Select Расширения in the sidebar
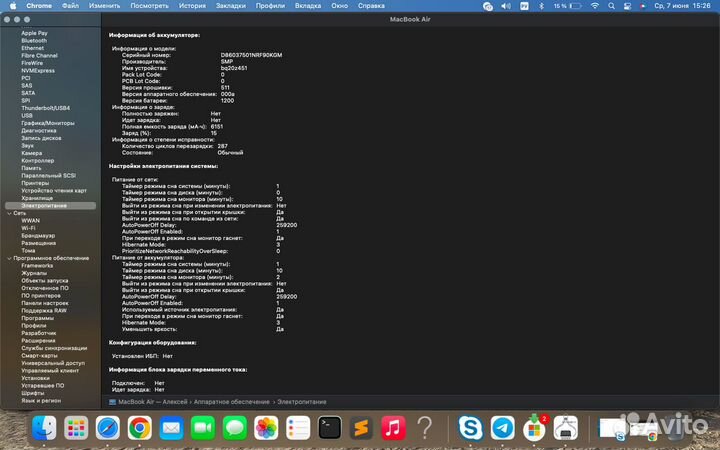 (x=38, y=341)
